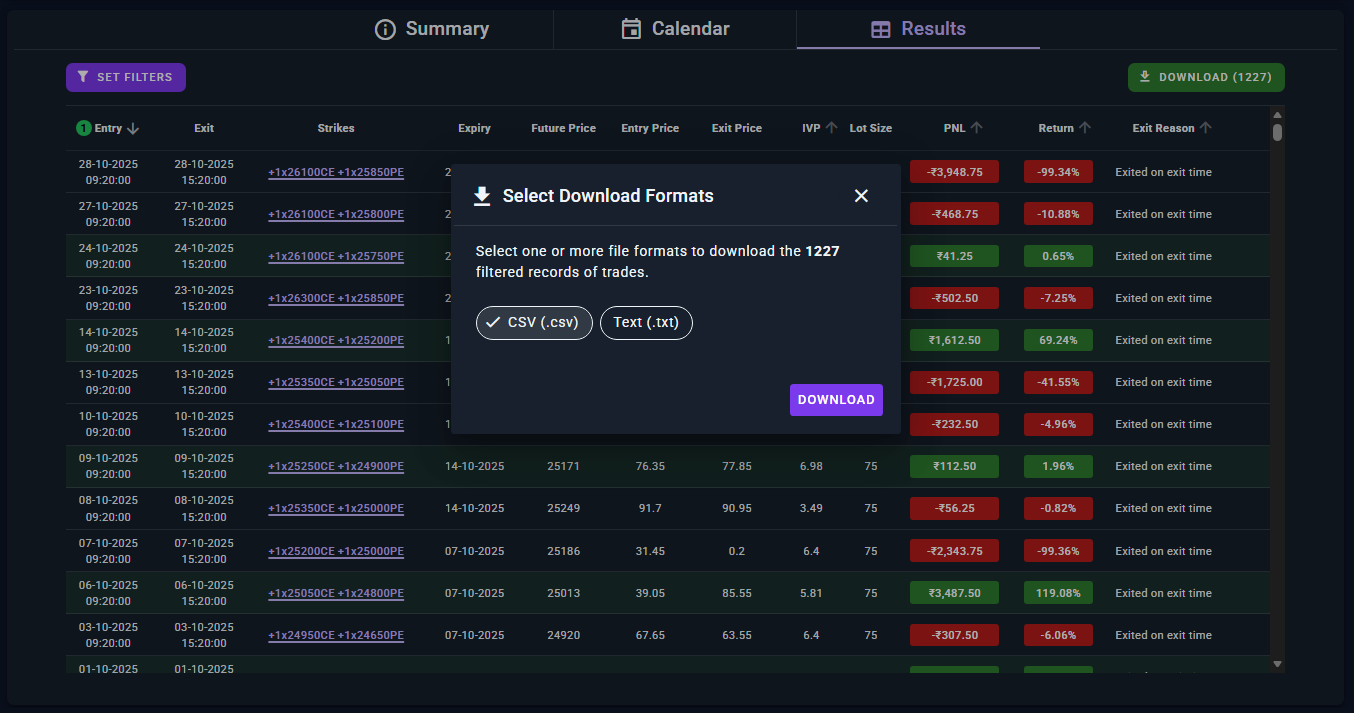Click the PNL column sort arrow

(977, 128)
